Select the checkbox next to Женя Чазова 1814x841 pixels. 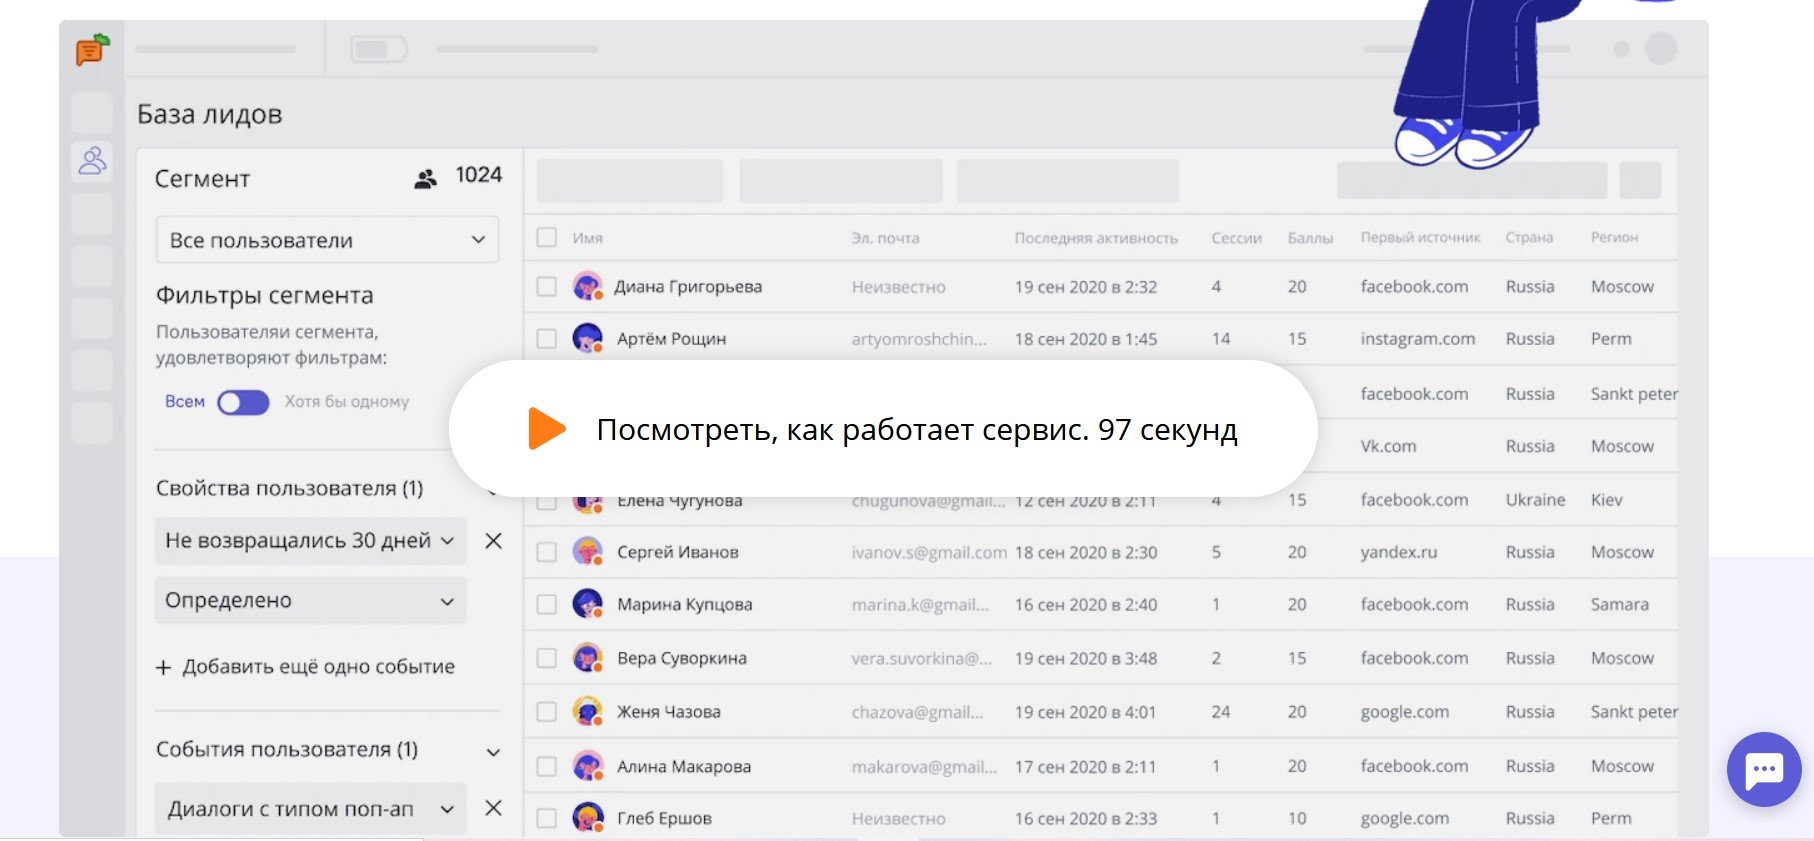[547, 712]
